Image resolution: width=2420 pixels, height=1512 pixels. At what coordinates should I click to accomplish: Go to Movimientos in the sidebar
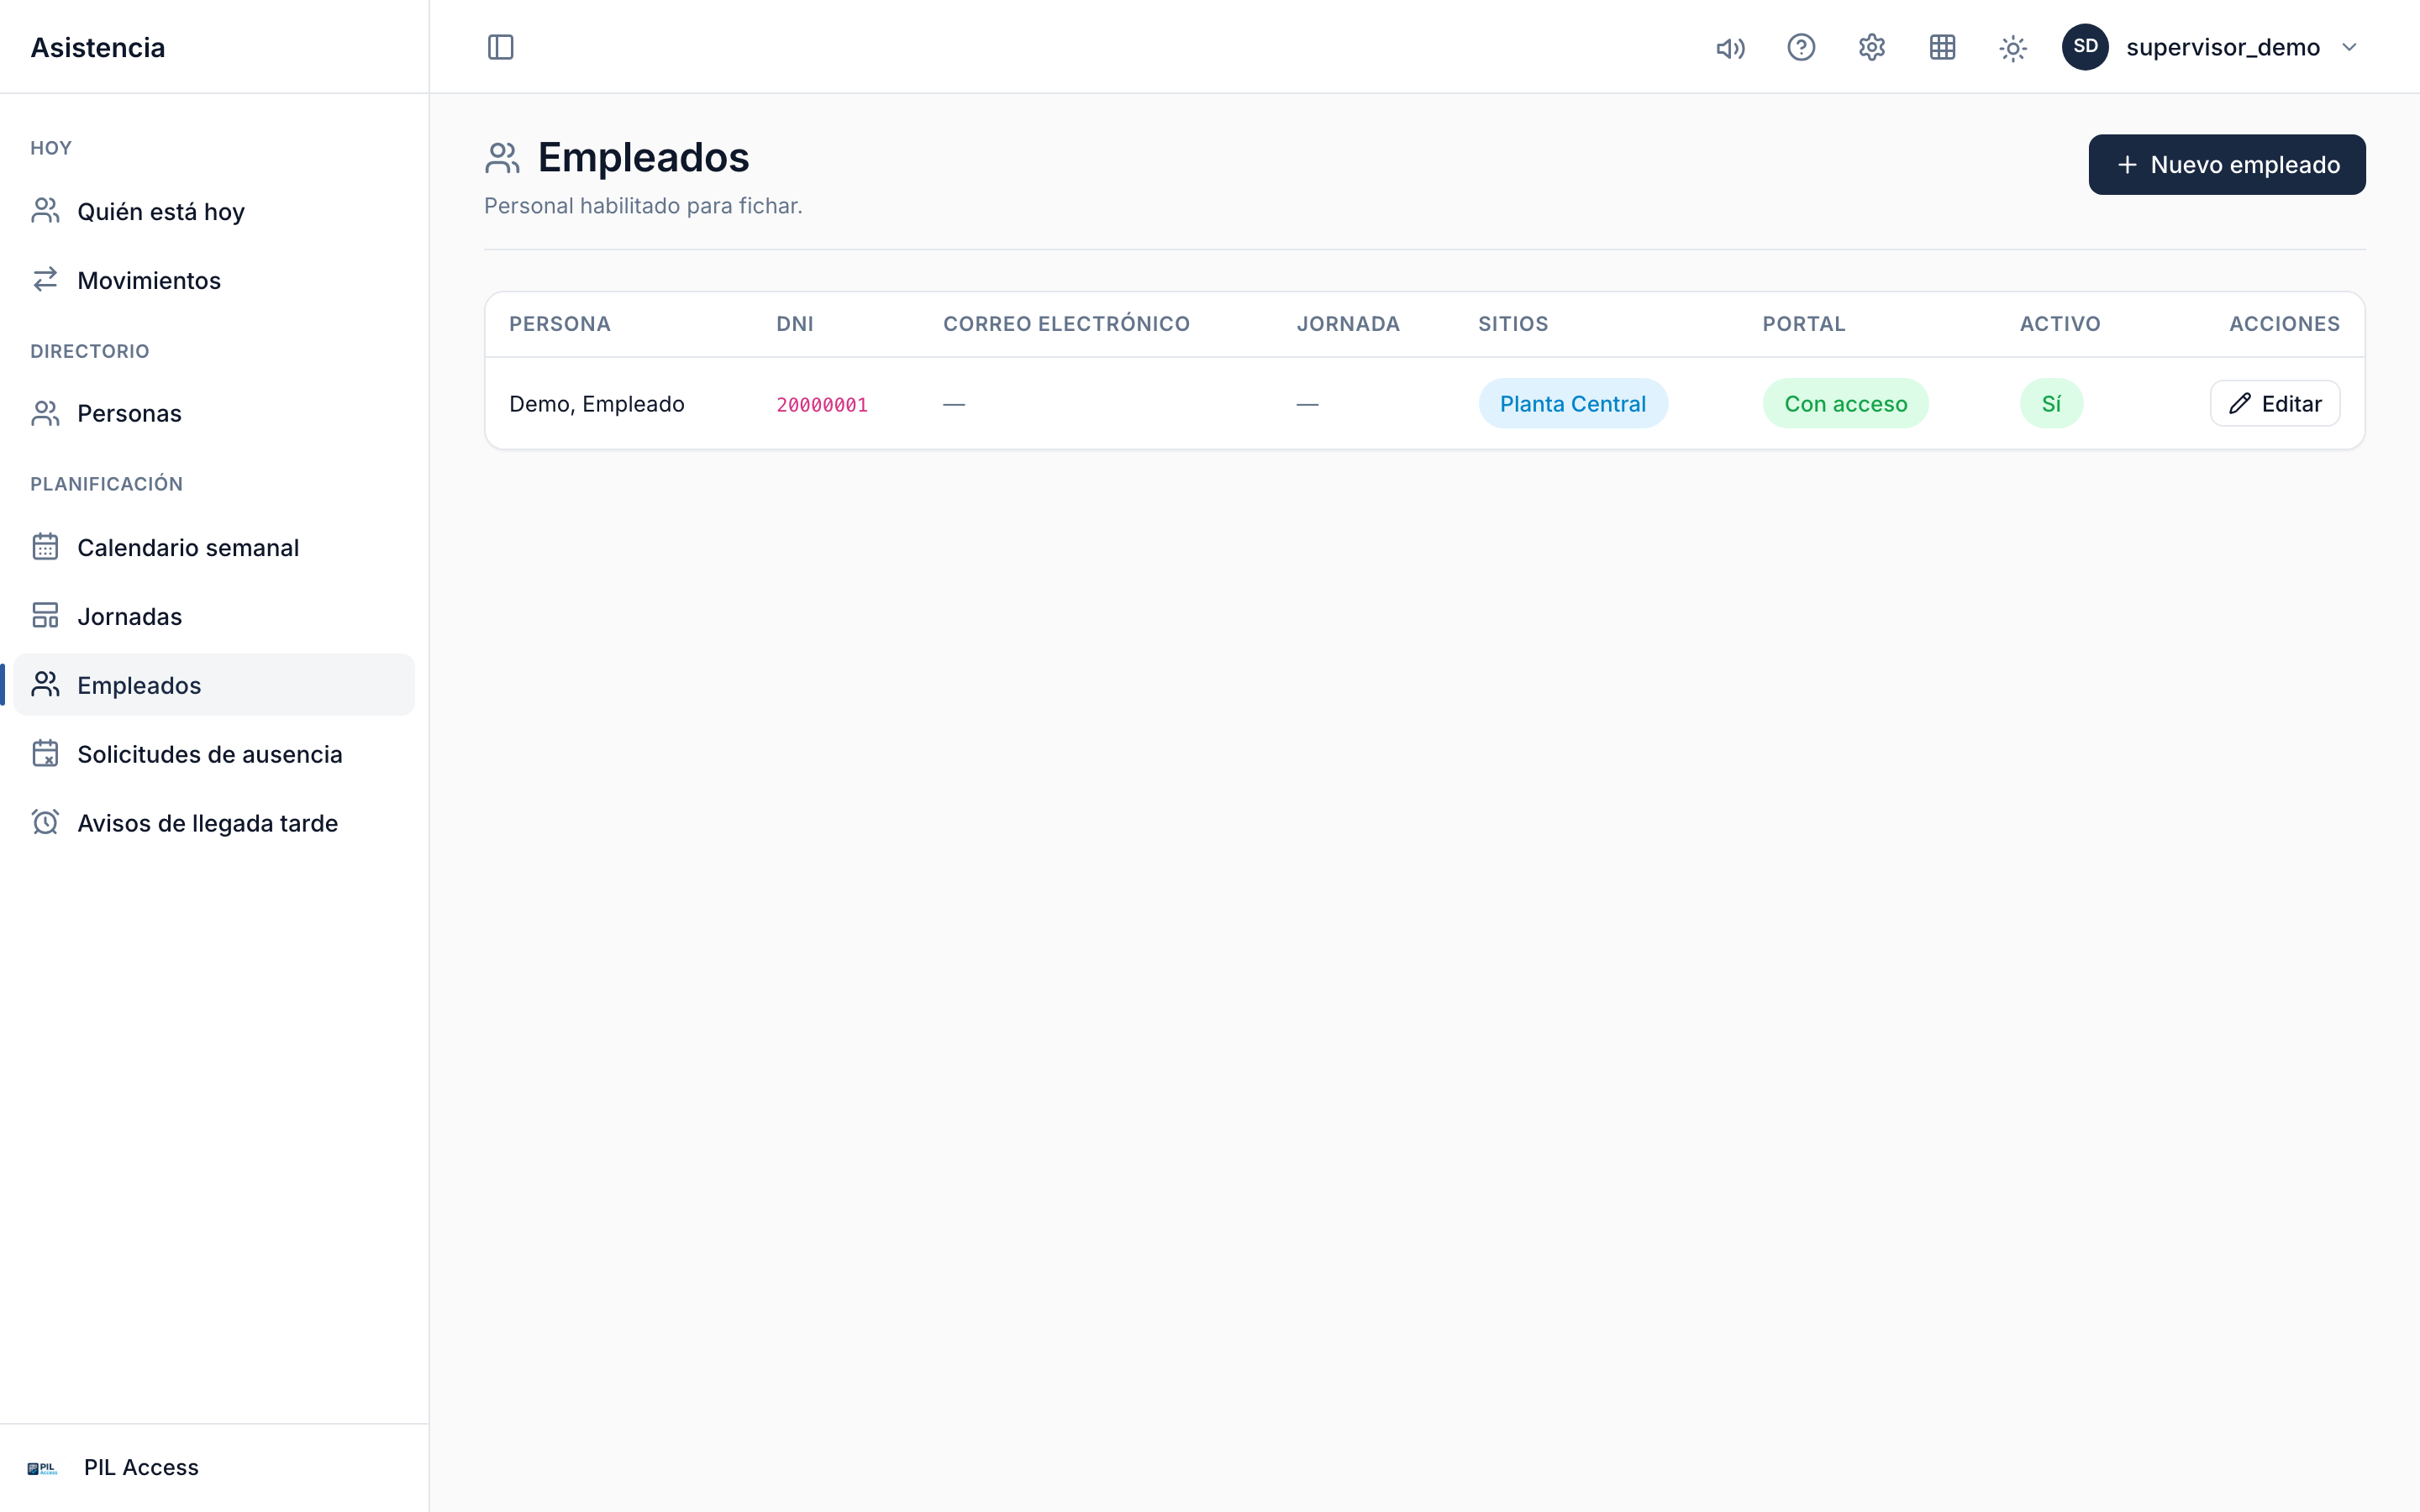tap(214, 280)
